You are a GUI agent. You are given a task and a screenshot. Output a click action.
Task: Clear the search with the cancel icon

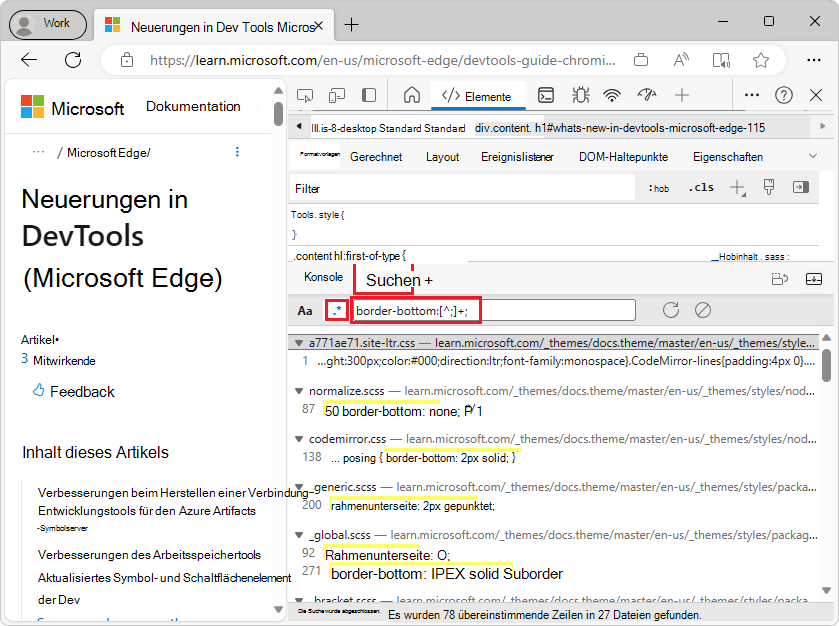(x=702, y=310)
